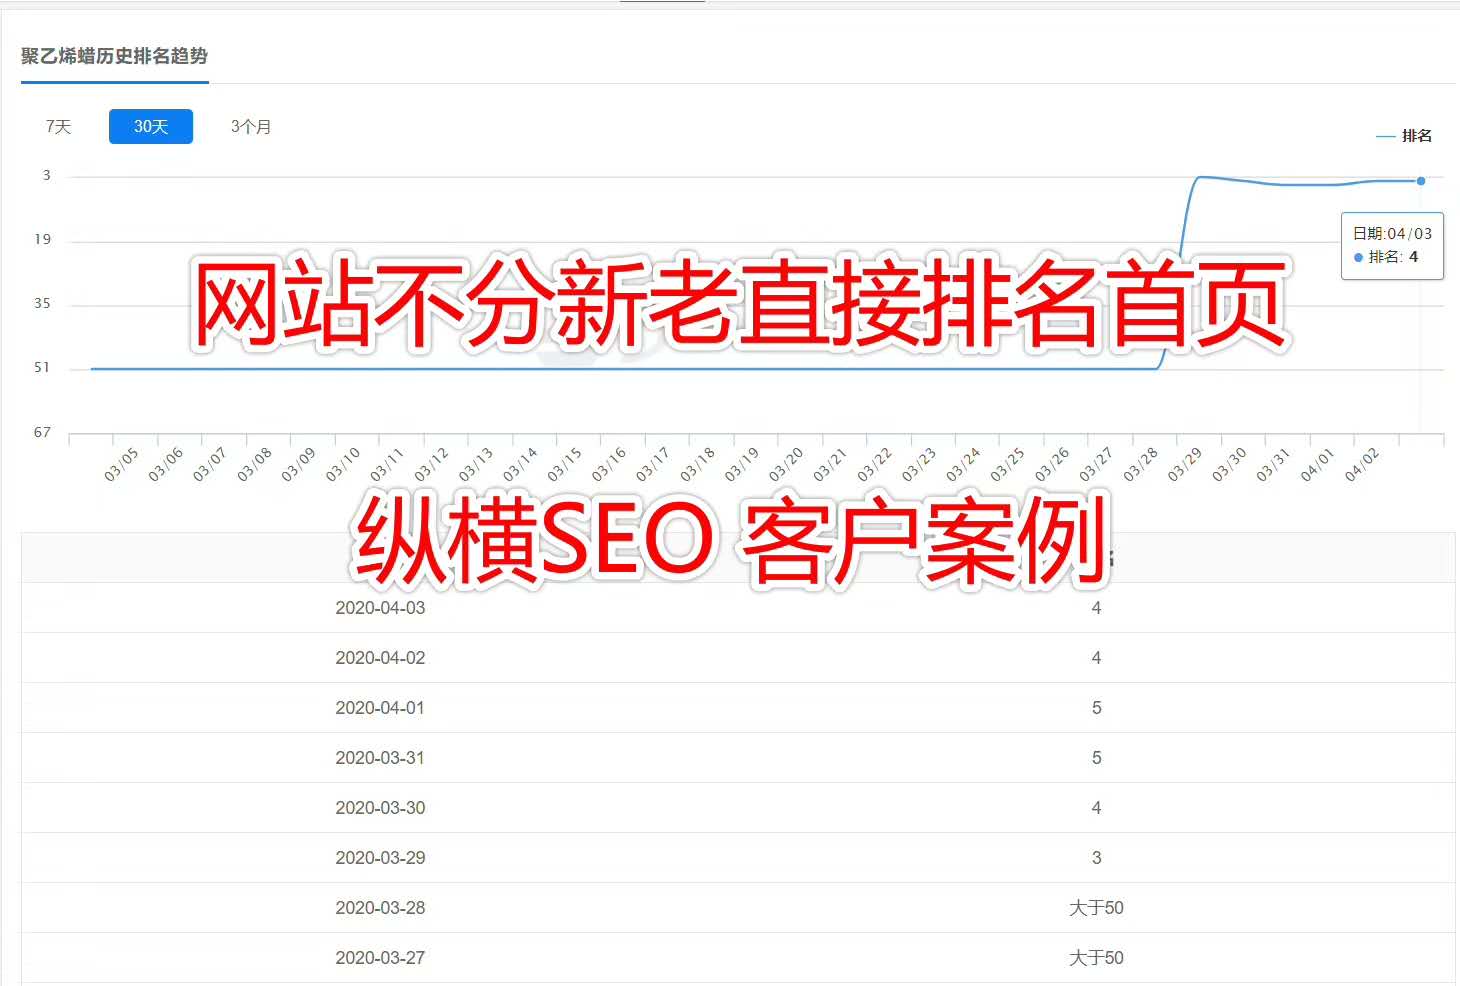Click the blue dot in the tooltip
This screenshot has width=1460, height=986.
1358,258
